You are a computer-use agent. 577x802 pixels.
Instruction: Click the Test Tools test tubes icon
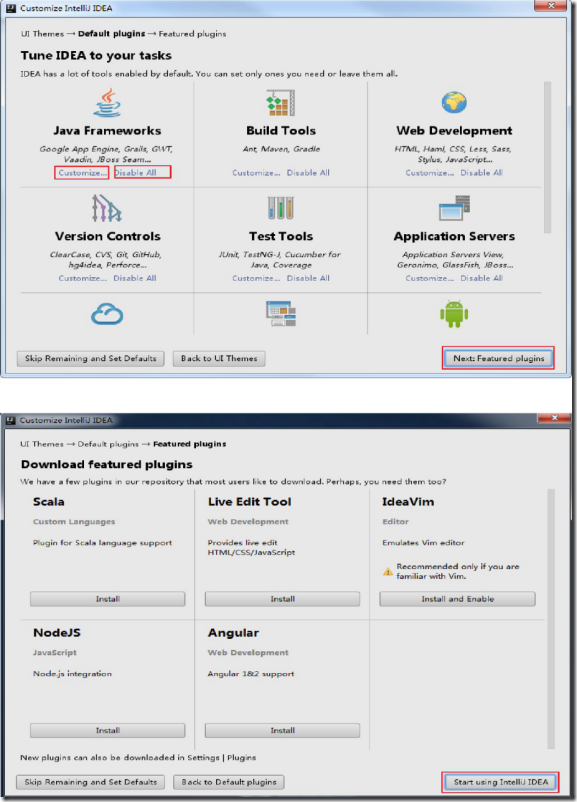(x=281, y=208)
